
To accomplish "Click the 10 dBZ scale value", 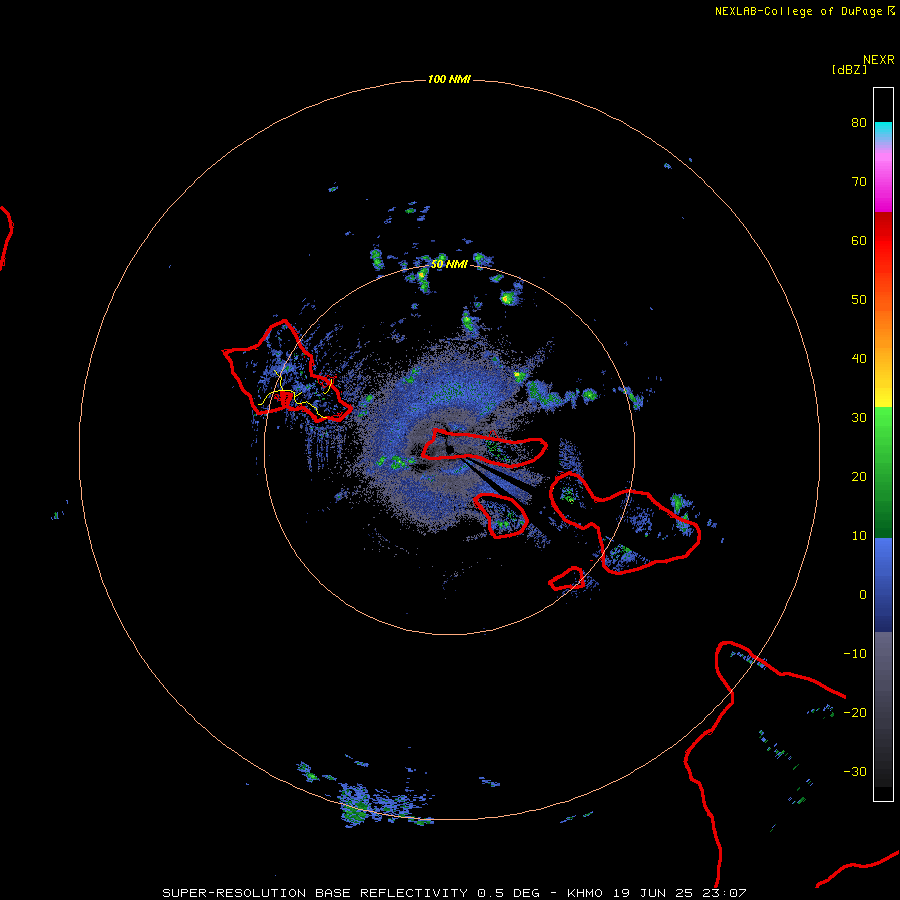I will pyautogui.click(x=859, y=536).
